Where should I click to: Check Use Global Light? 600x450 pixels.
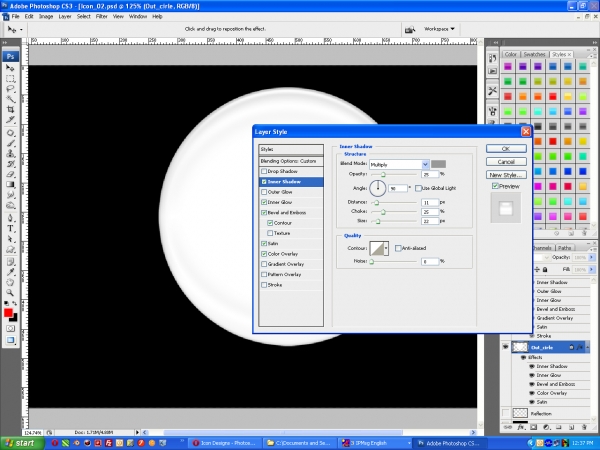tap(418, 188)
